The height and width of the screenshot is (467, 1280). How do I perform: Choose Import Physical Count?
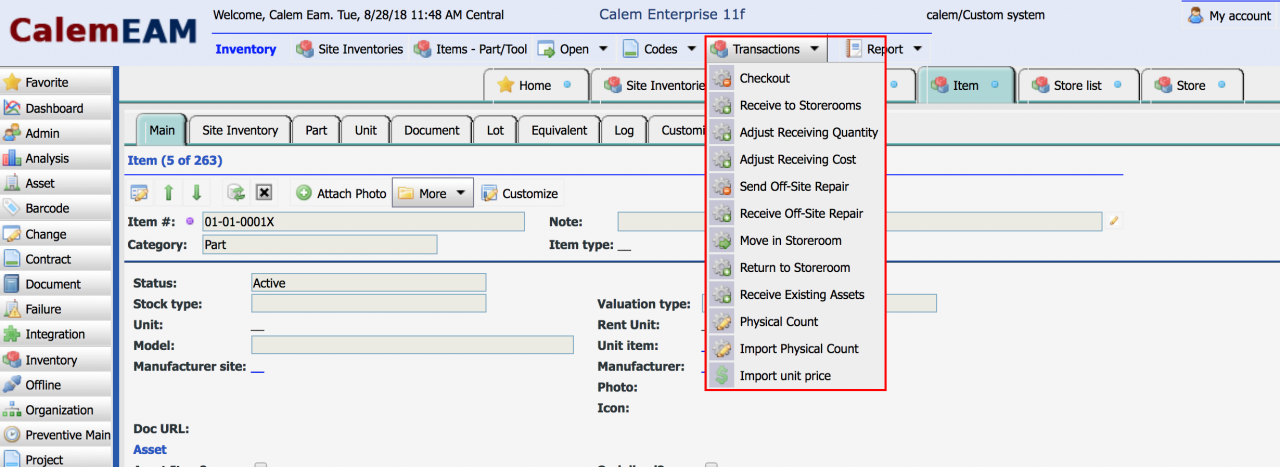click(795, 348)
